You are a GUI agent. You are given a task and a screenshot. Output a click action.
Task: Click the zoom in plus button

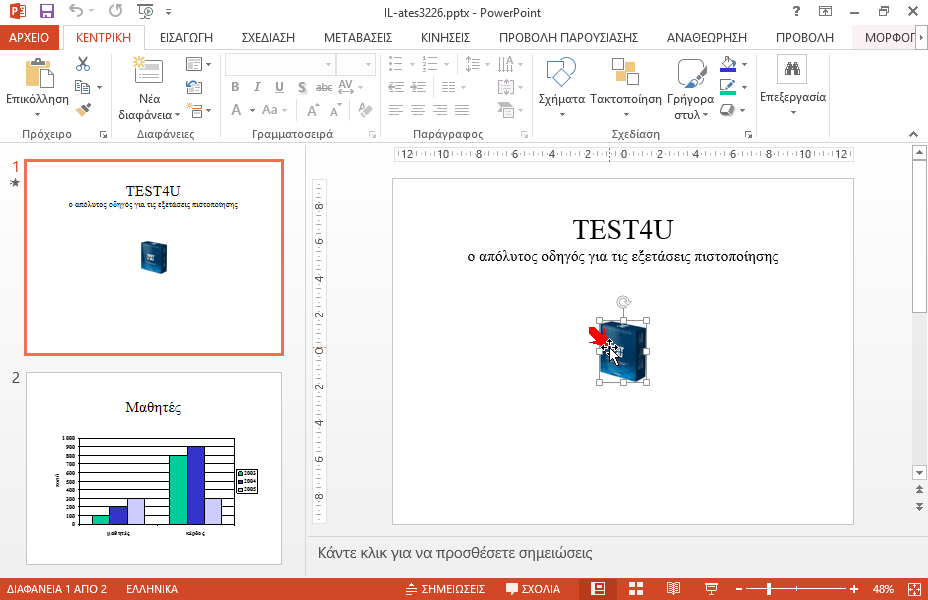point(853,589)
